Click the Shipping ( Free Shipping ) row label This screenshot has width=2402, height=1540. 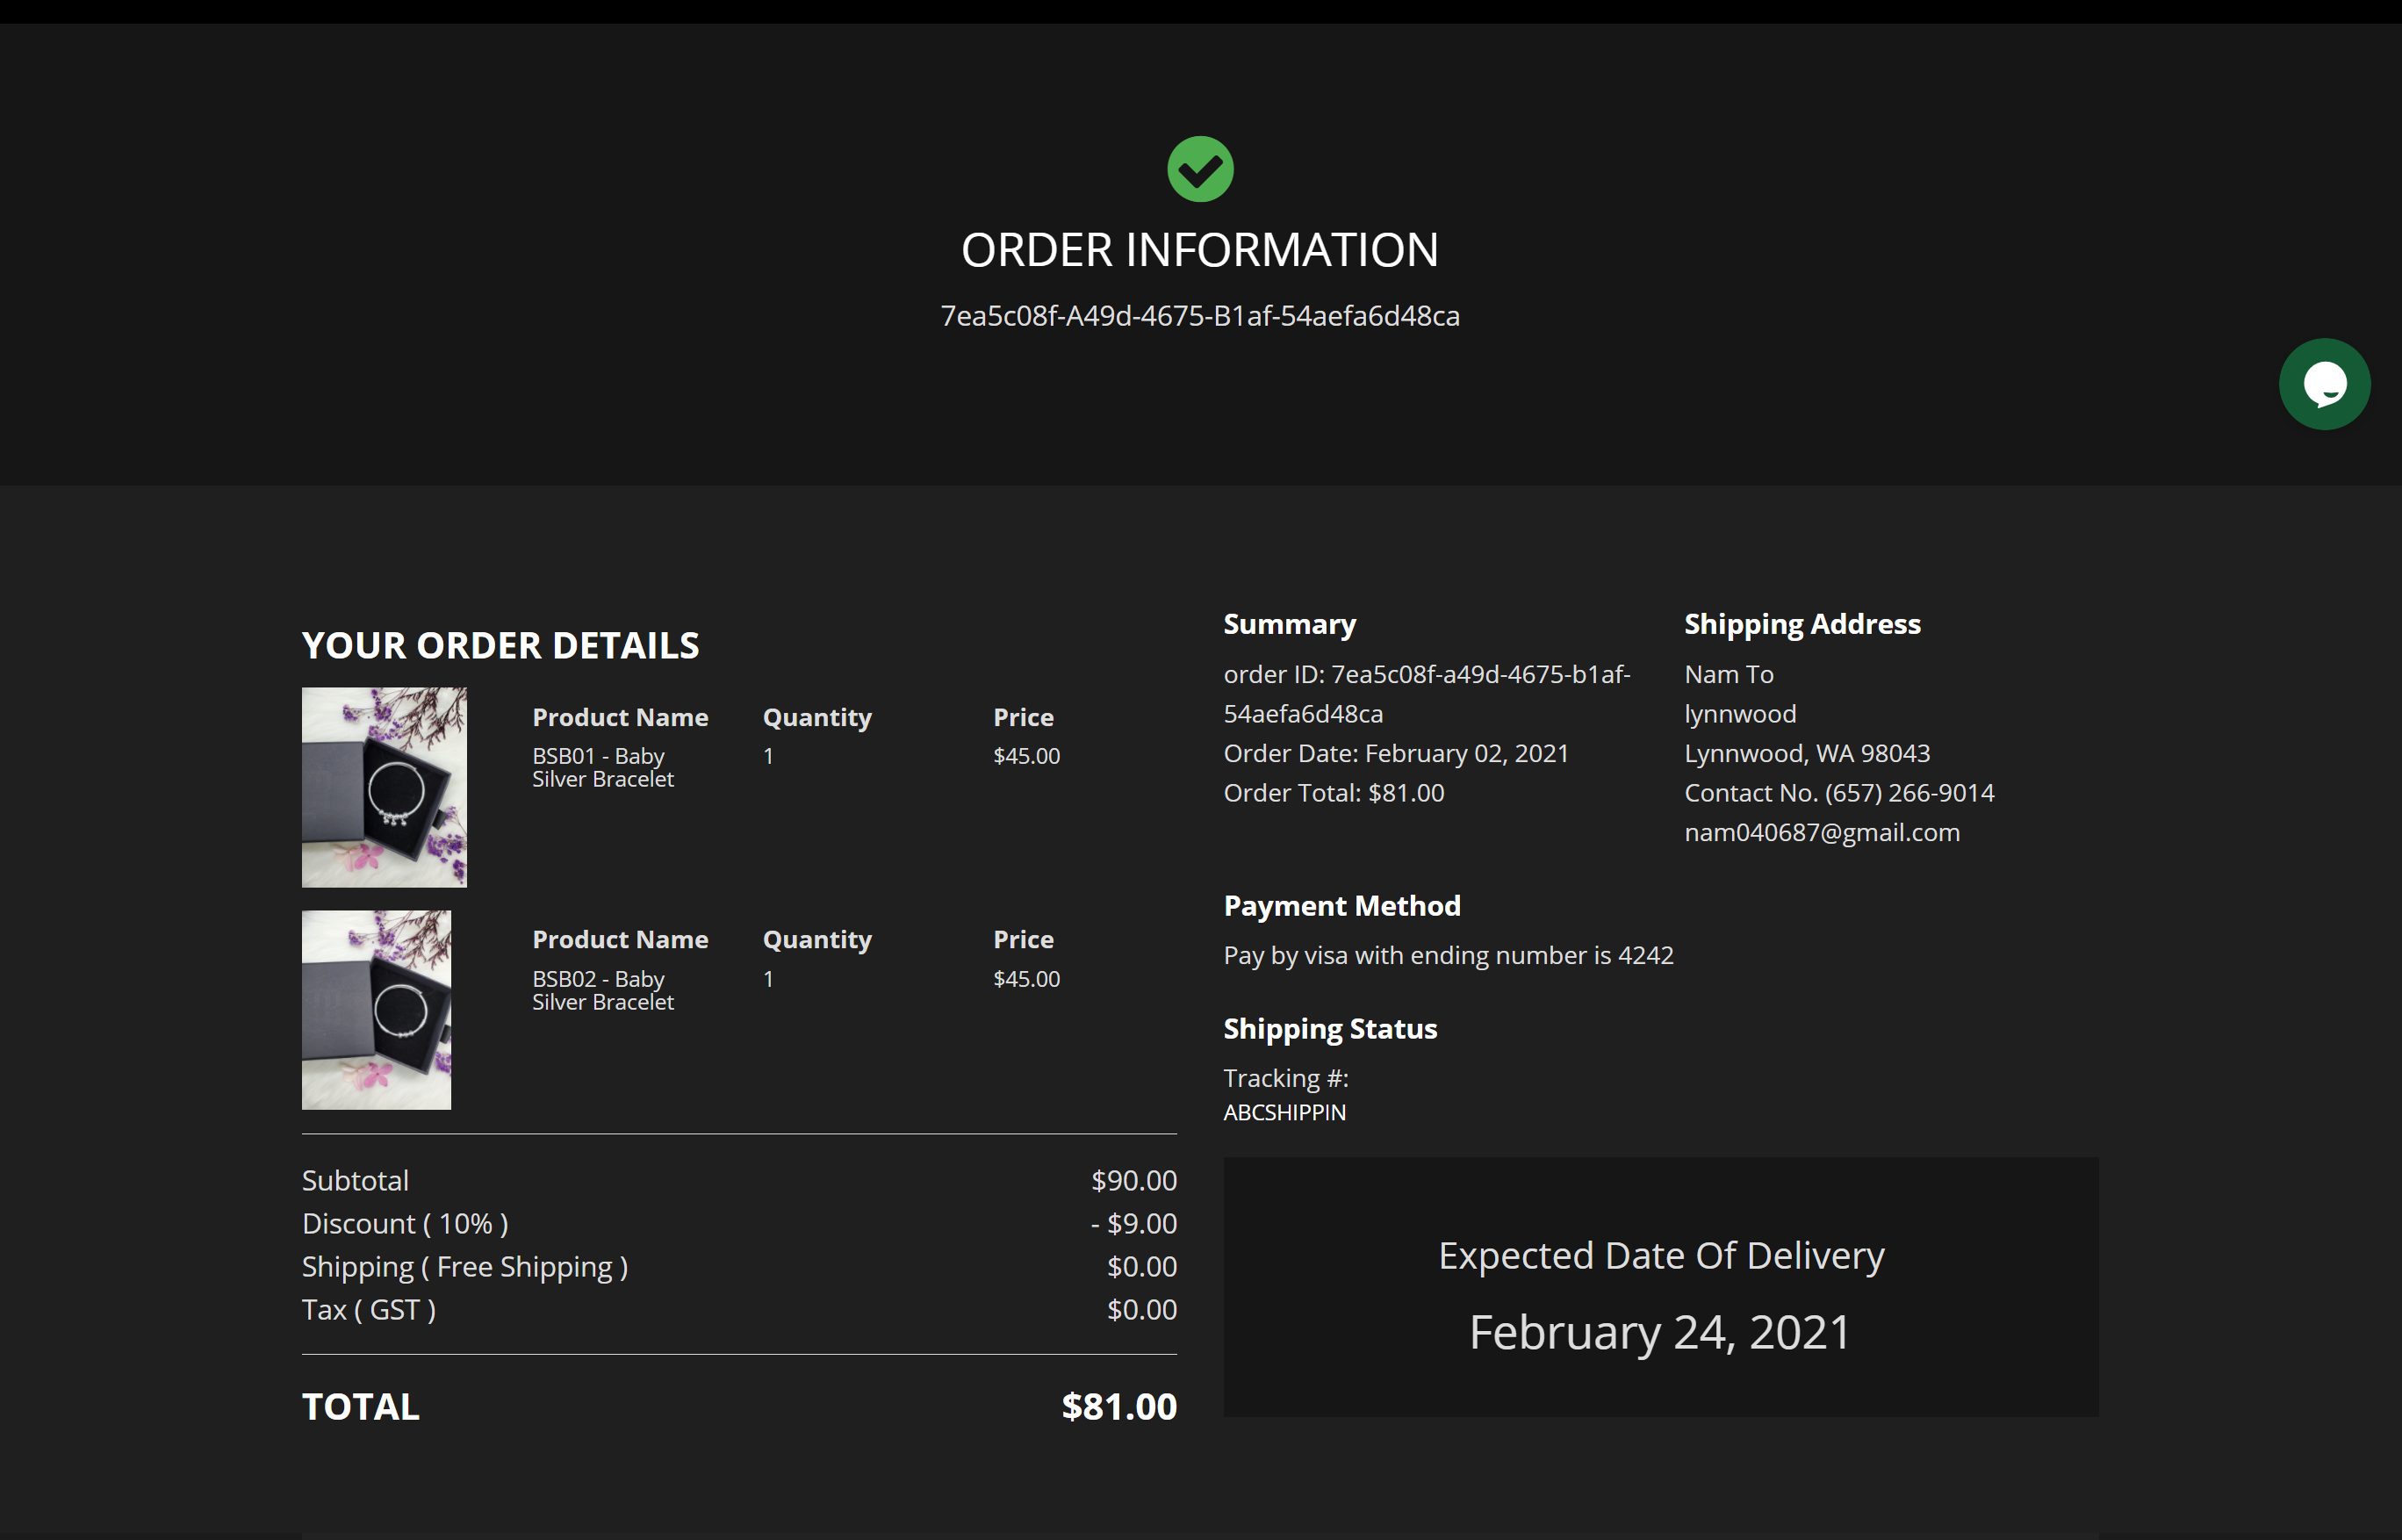pos(465,1266)
